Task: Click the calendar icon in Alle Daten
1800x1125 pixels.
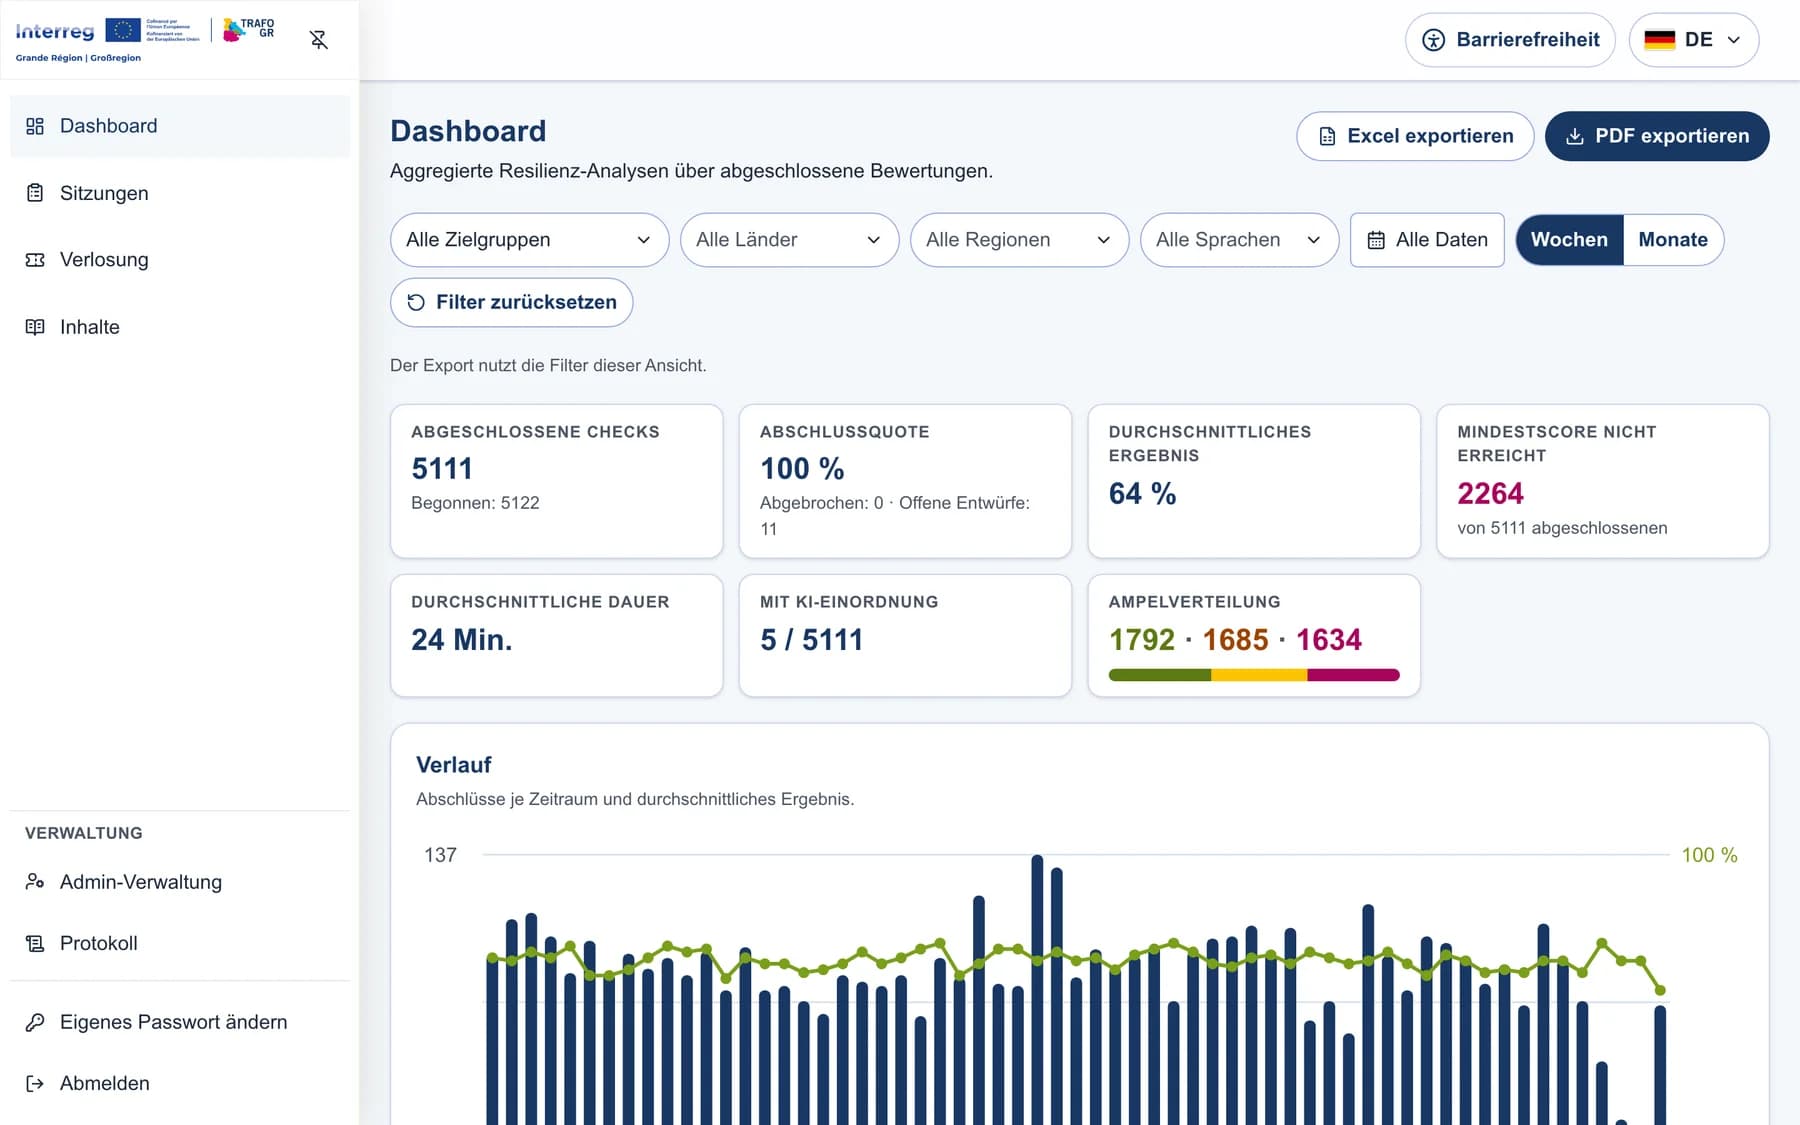Action: 1376,240
